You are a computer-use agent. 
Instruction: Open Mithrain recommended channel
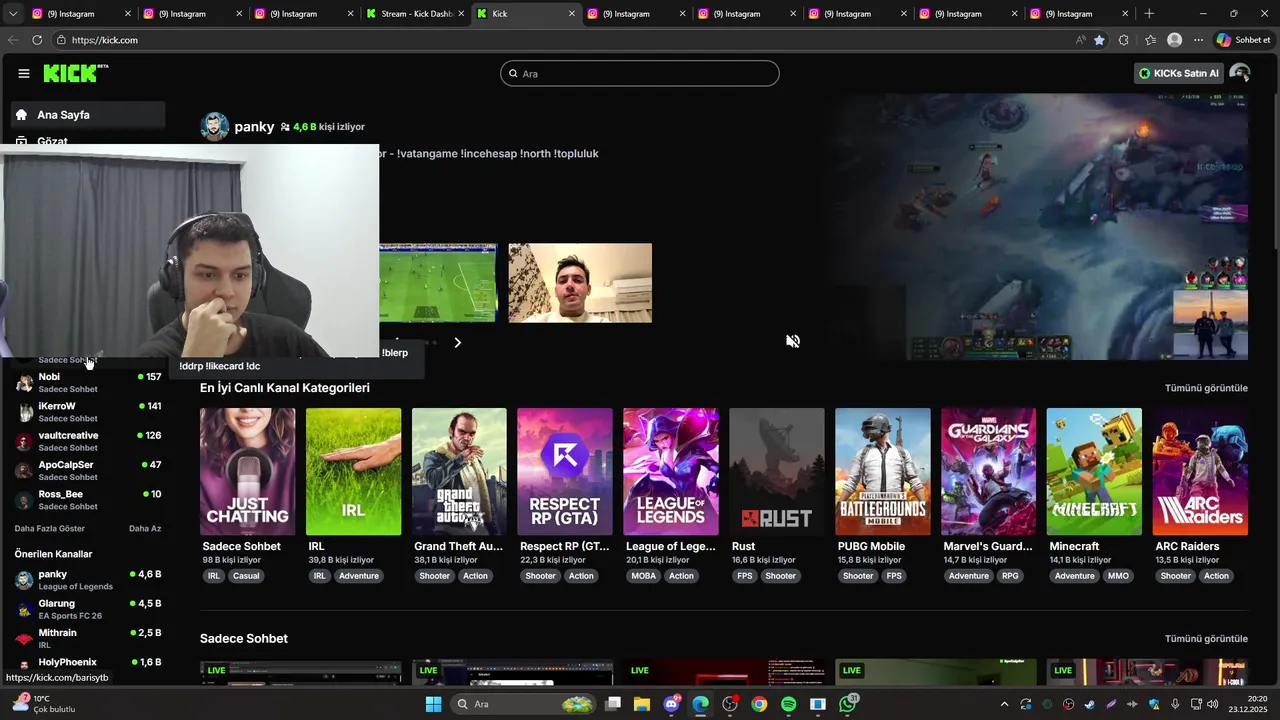88,638
